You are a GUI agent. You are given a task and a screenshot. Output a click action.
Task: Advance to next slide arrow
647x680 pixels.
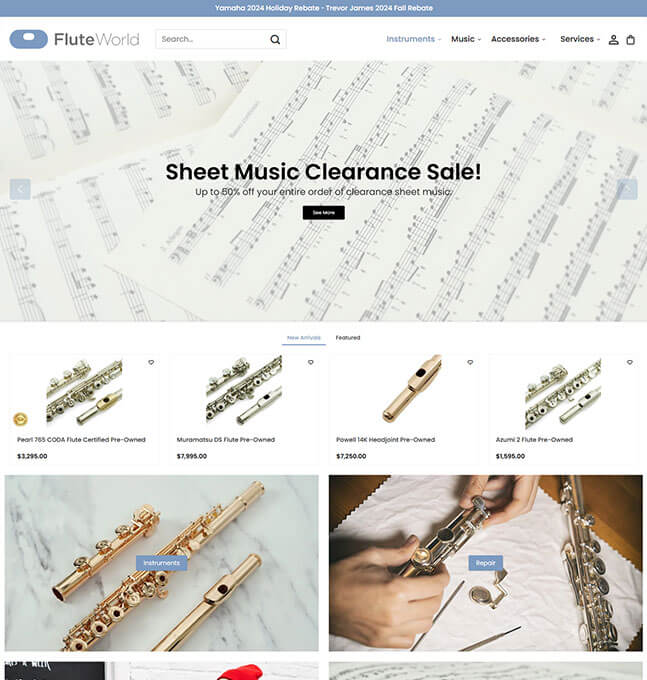click(x=627, y=190)
